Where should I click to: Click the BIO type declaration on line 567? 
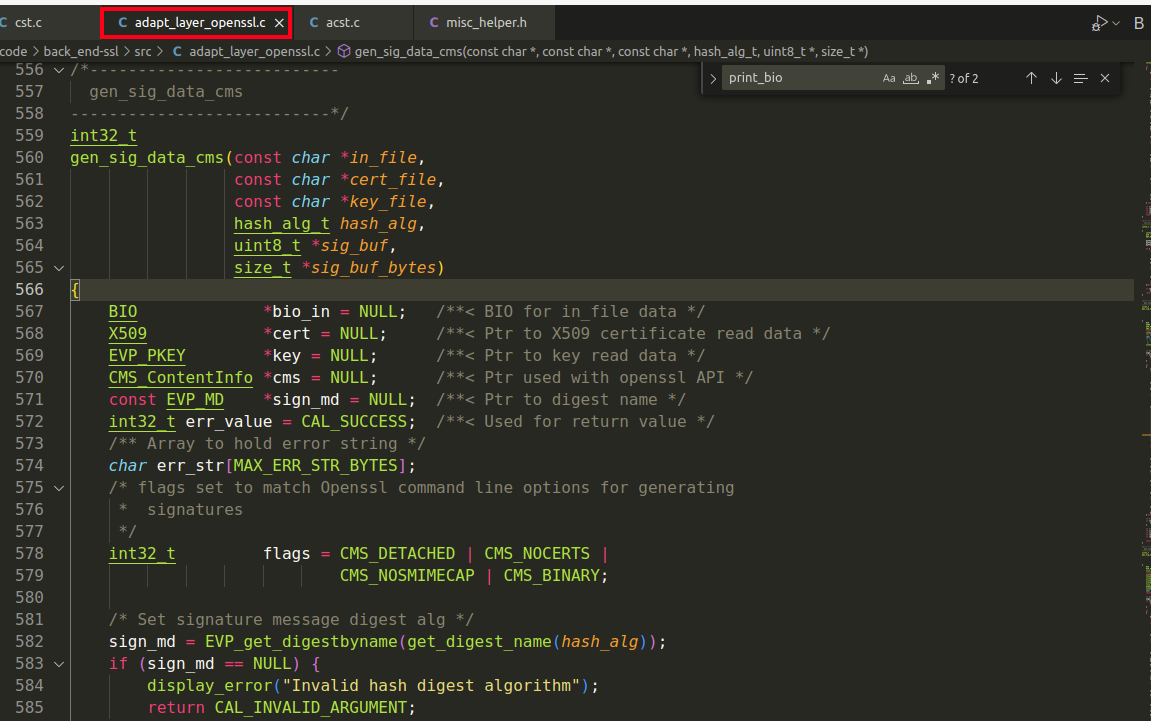tap(123, 312)
